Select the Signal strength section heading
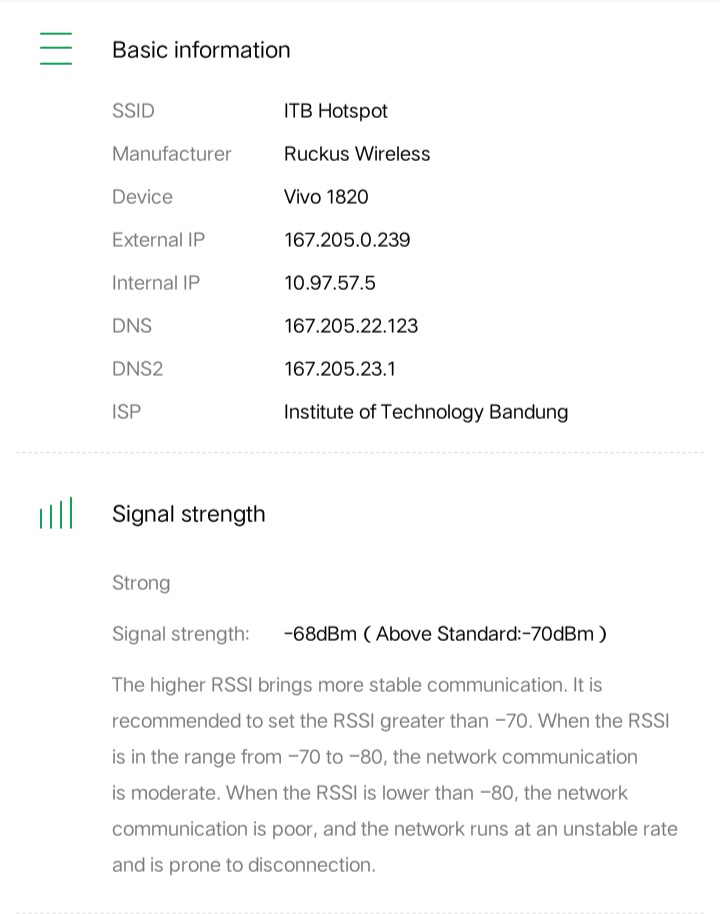720x914 pixels. pos(189,514)
